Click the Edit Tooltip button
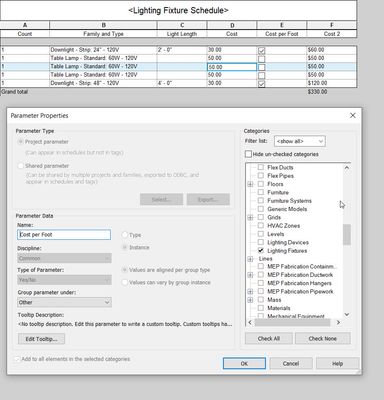Screen dimensions: 384x400 (x=41, y=339)
